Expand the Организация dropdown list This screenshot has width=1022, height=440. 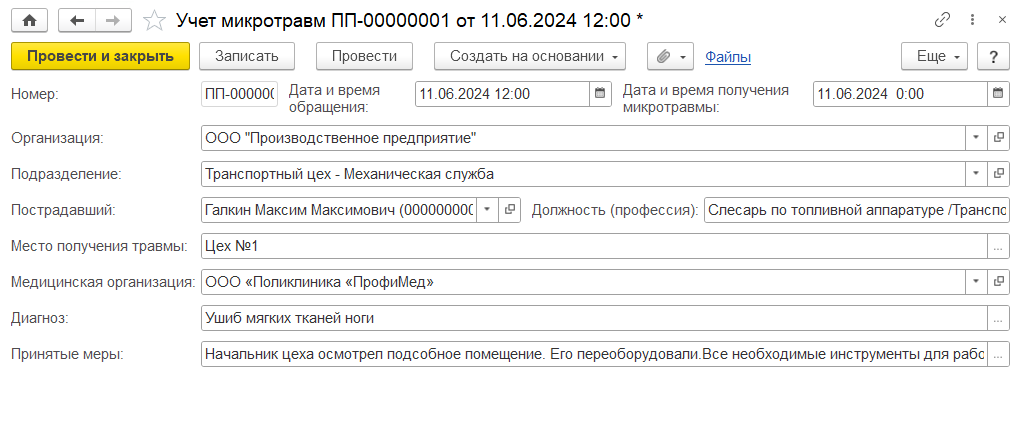point(976,138)
